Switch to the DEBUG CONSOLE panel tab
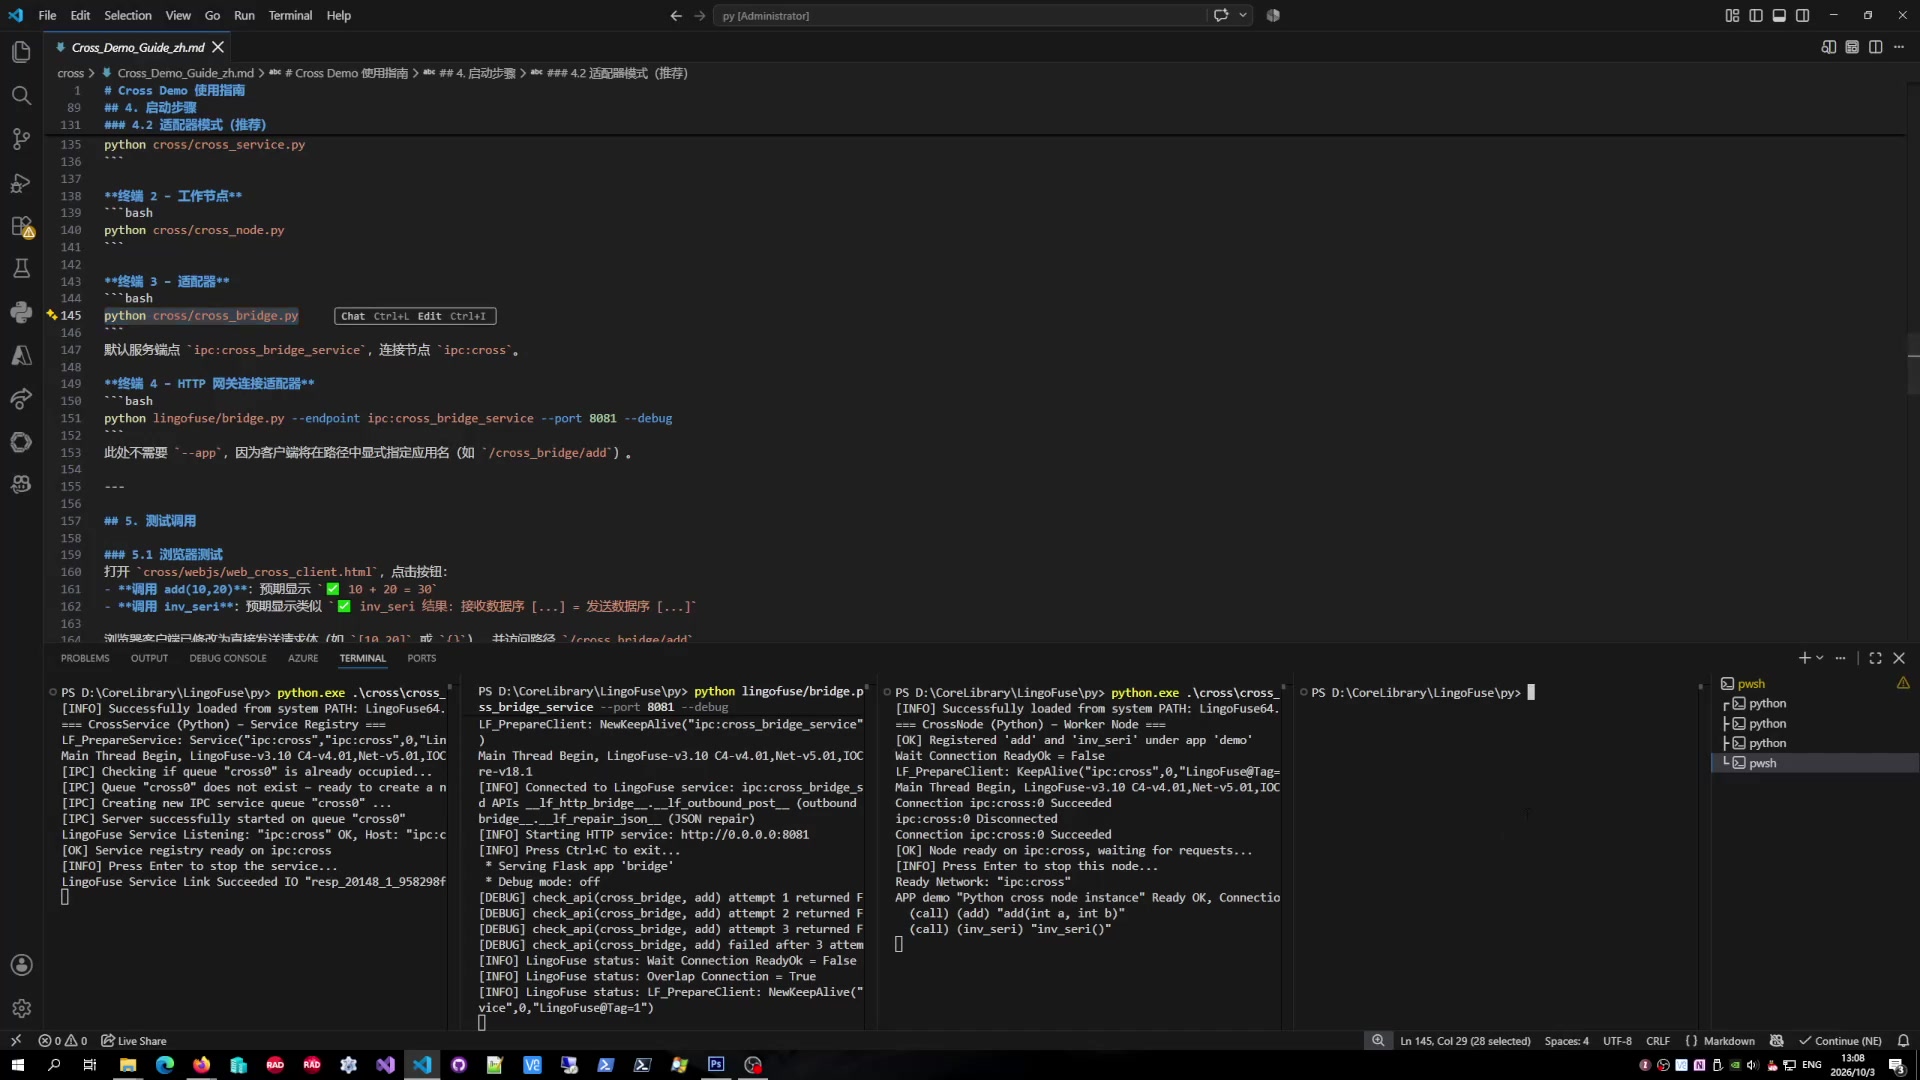The width and height of the screenshot is (1920, 1080). pos(228,658)
